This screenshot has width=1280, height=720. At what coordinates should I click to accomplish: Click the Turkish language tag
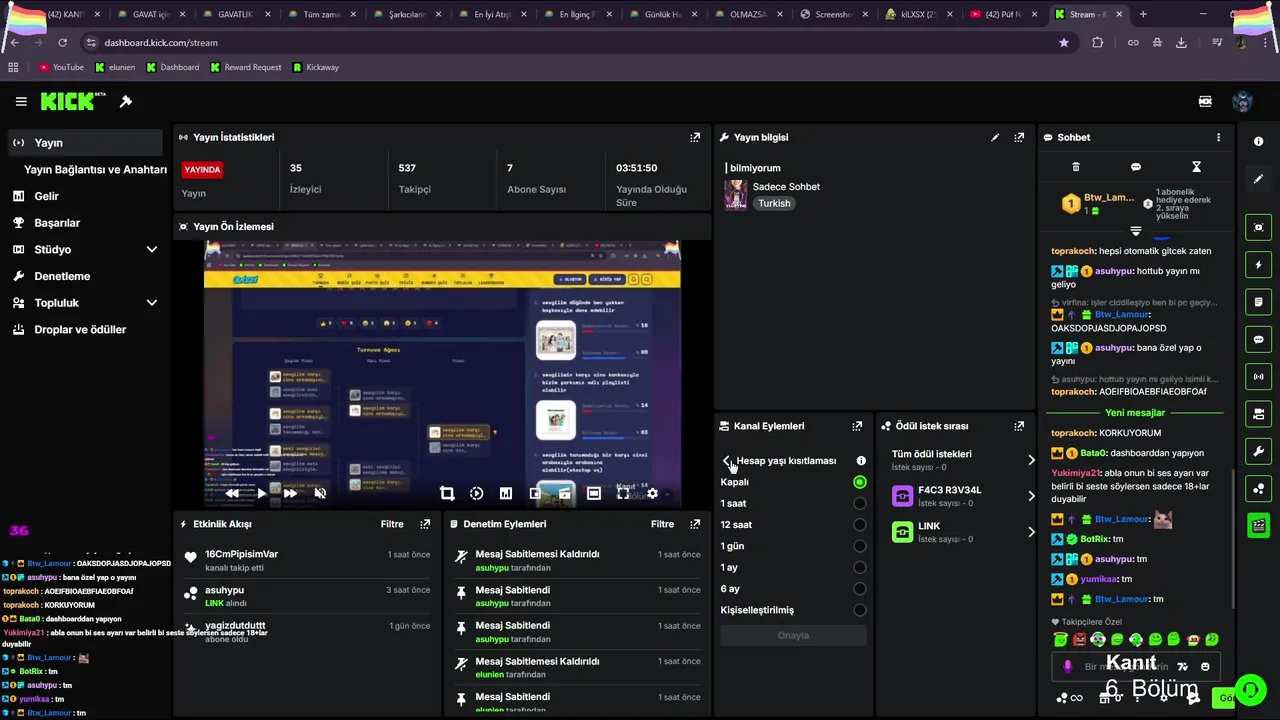point(774,203)
